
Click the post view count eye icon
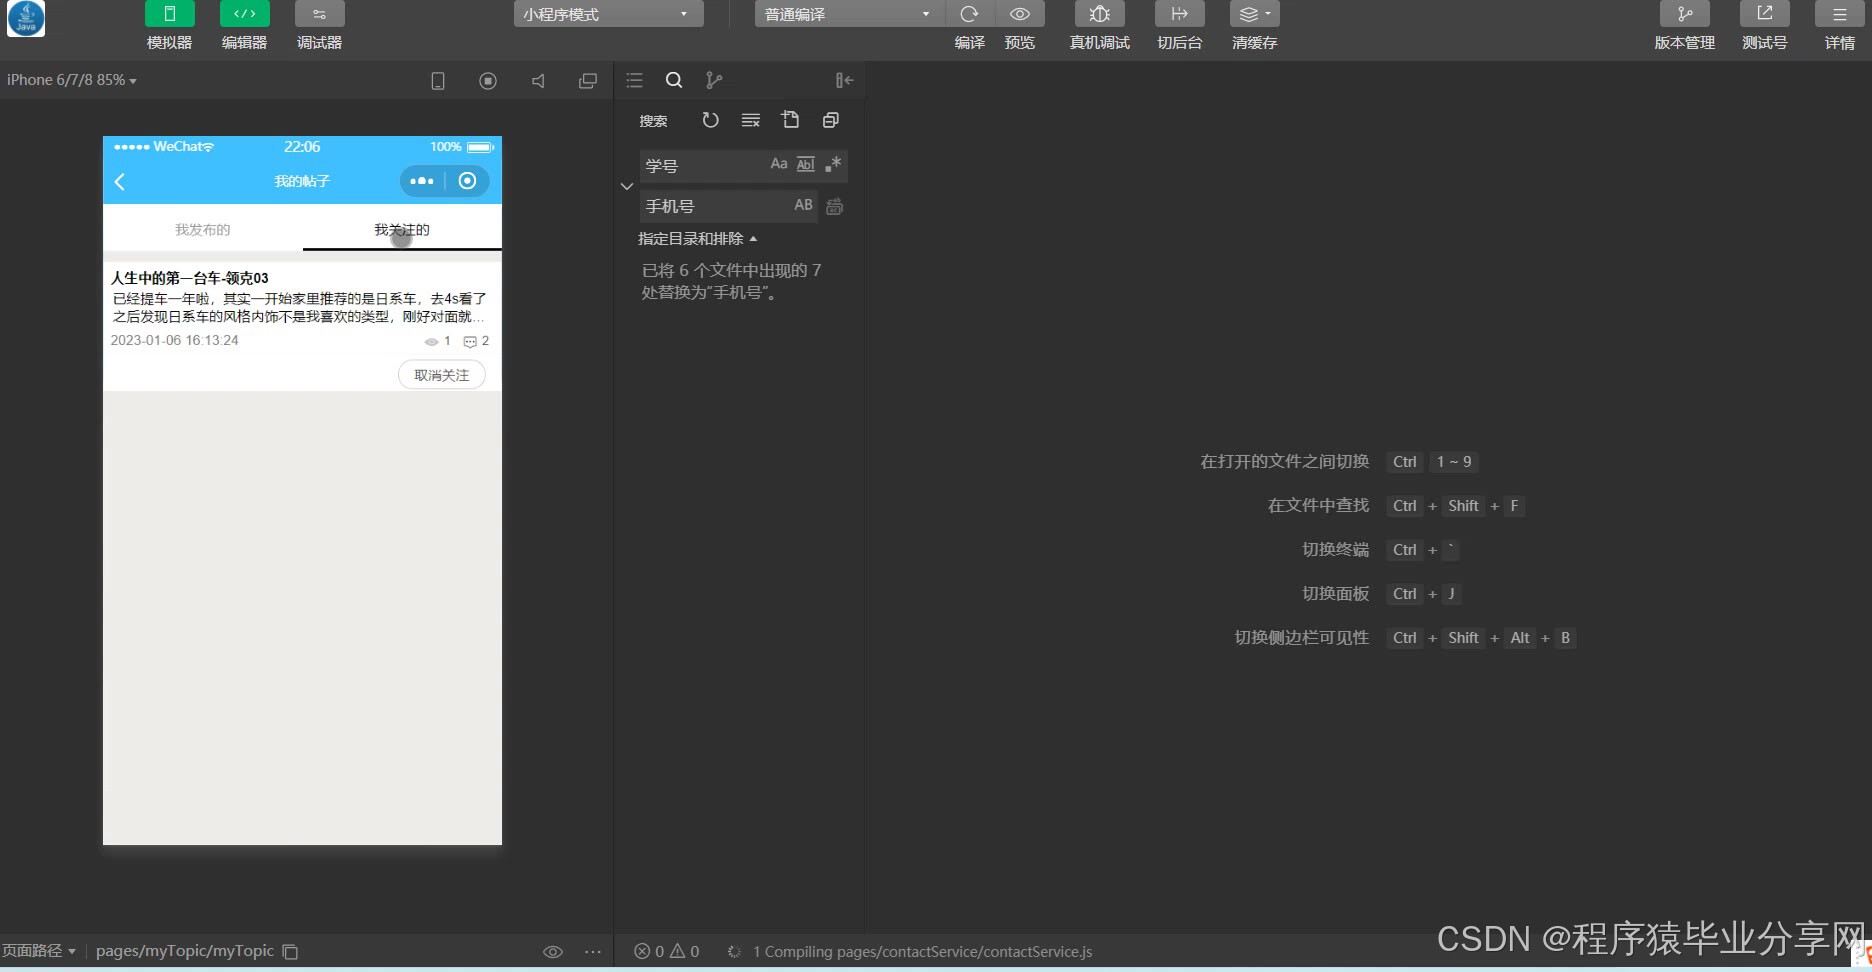coord(431,342)
